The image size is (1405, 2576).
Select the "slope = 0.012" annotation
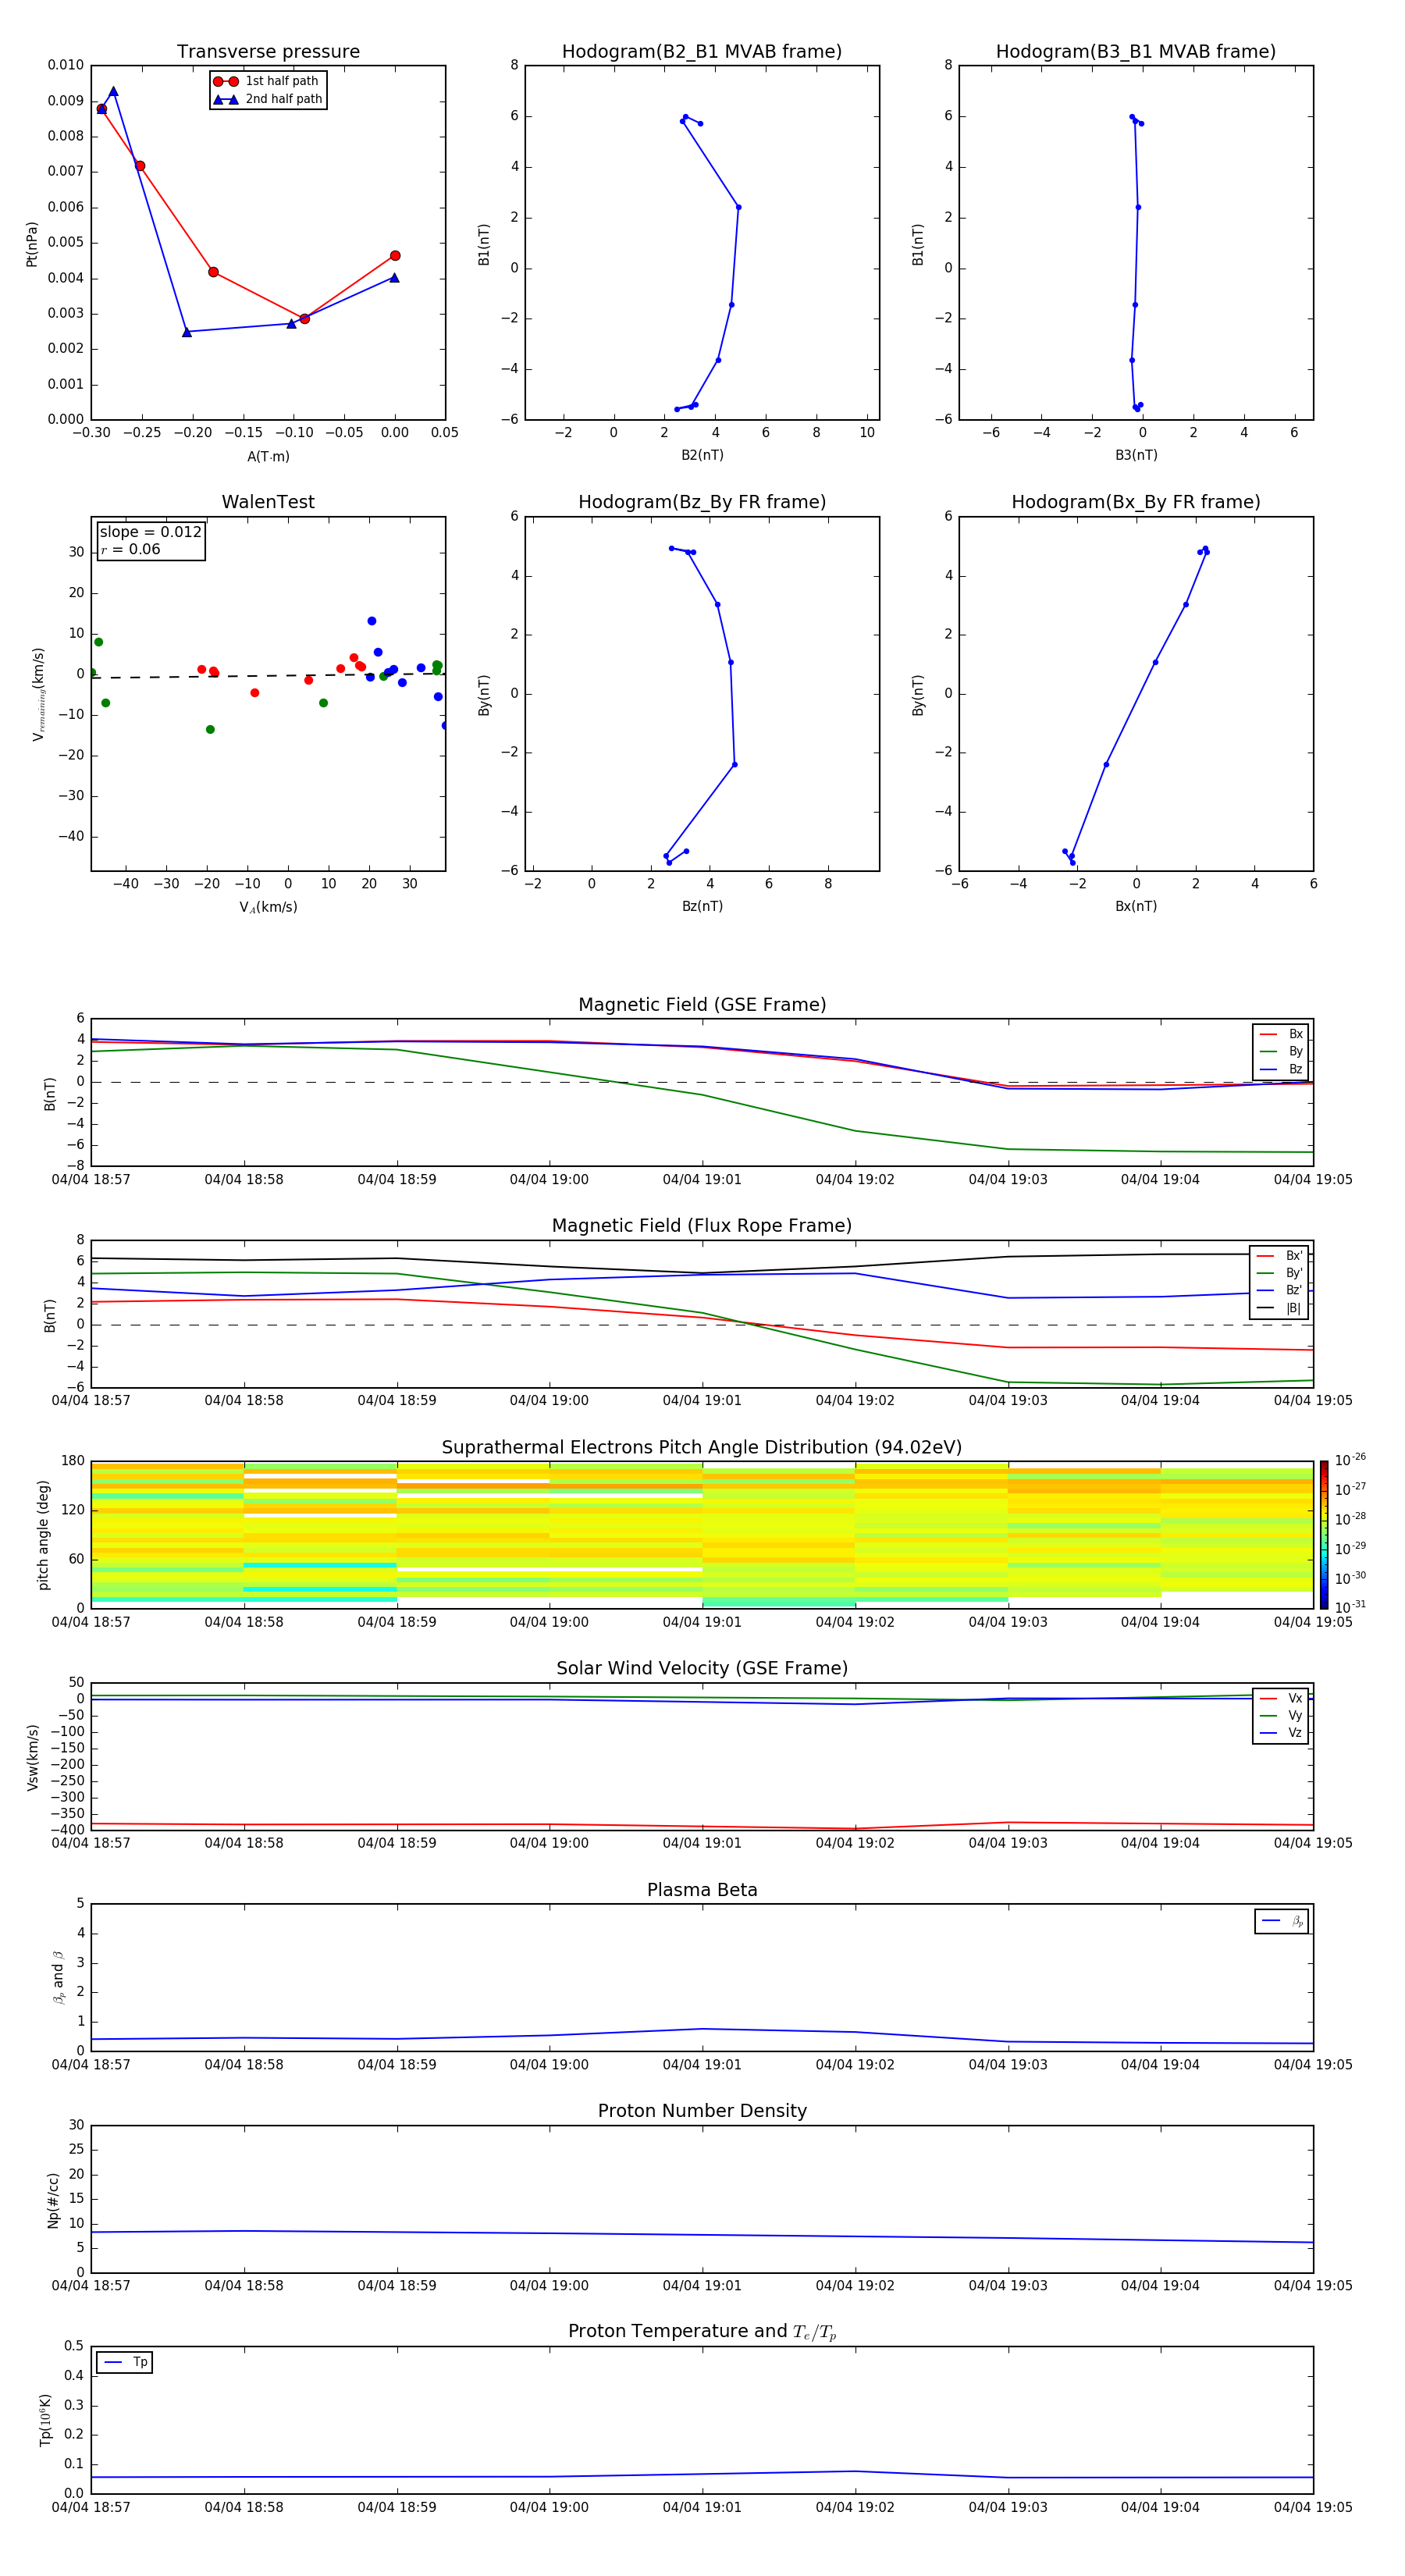point(150,532)
